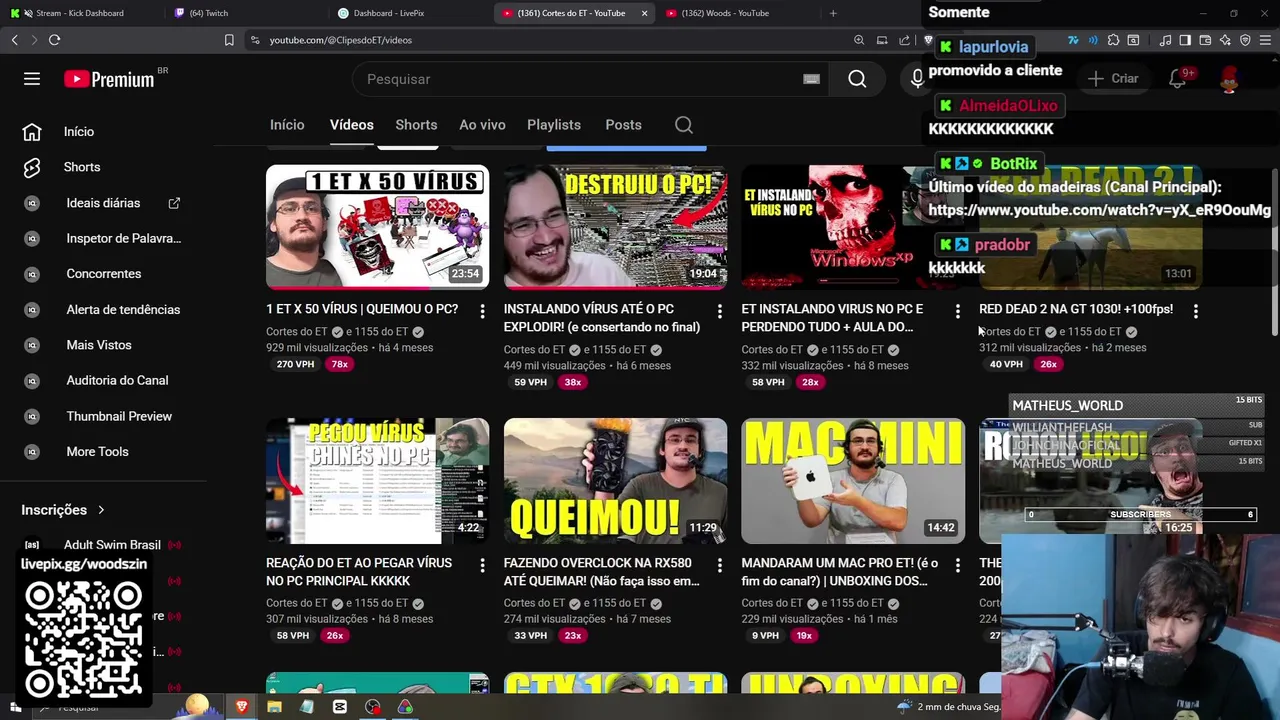Open File Explorer from the taskbar
This screenshot has height=720, width=1280.
[274, 707]
